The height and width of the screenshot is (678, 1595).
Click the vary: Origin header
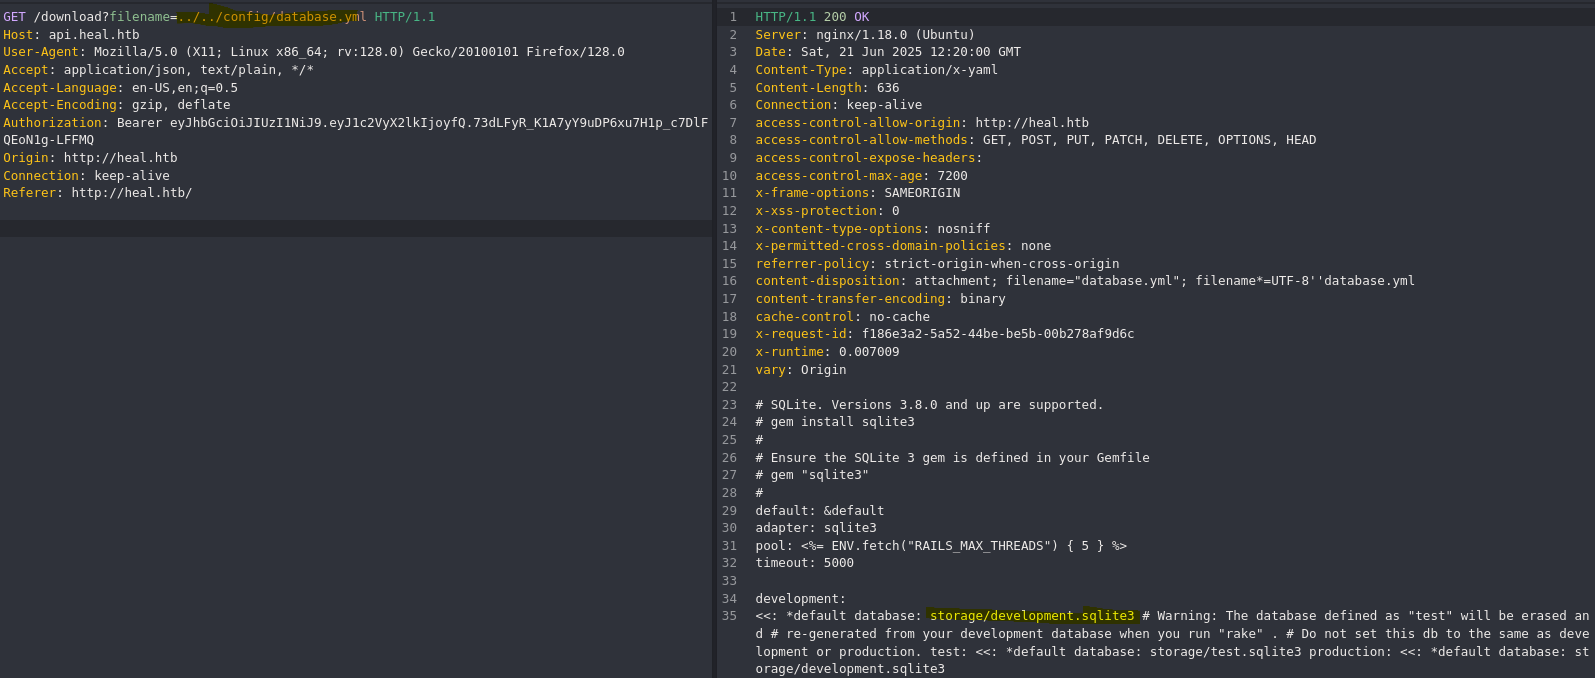(800, 370)
